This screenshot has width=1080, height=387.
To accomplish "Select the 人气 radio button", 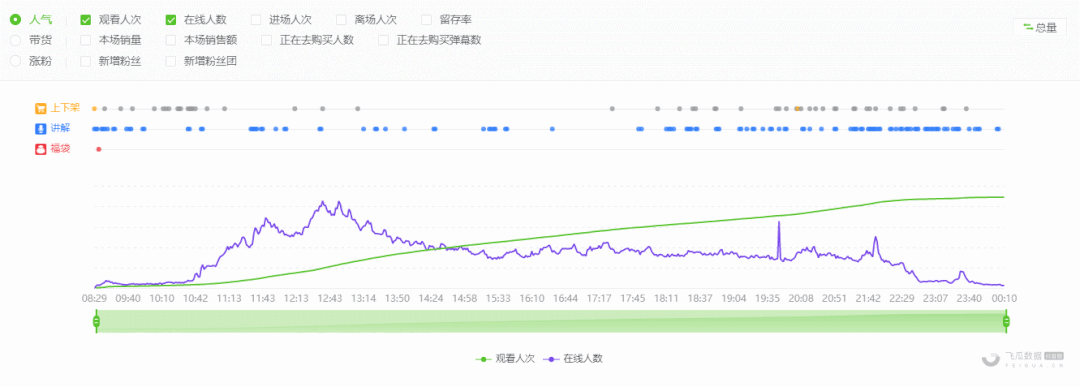I will [x=15, y=20].
